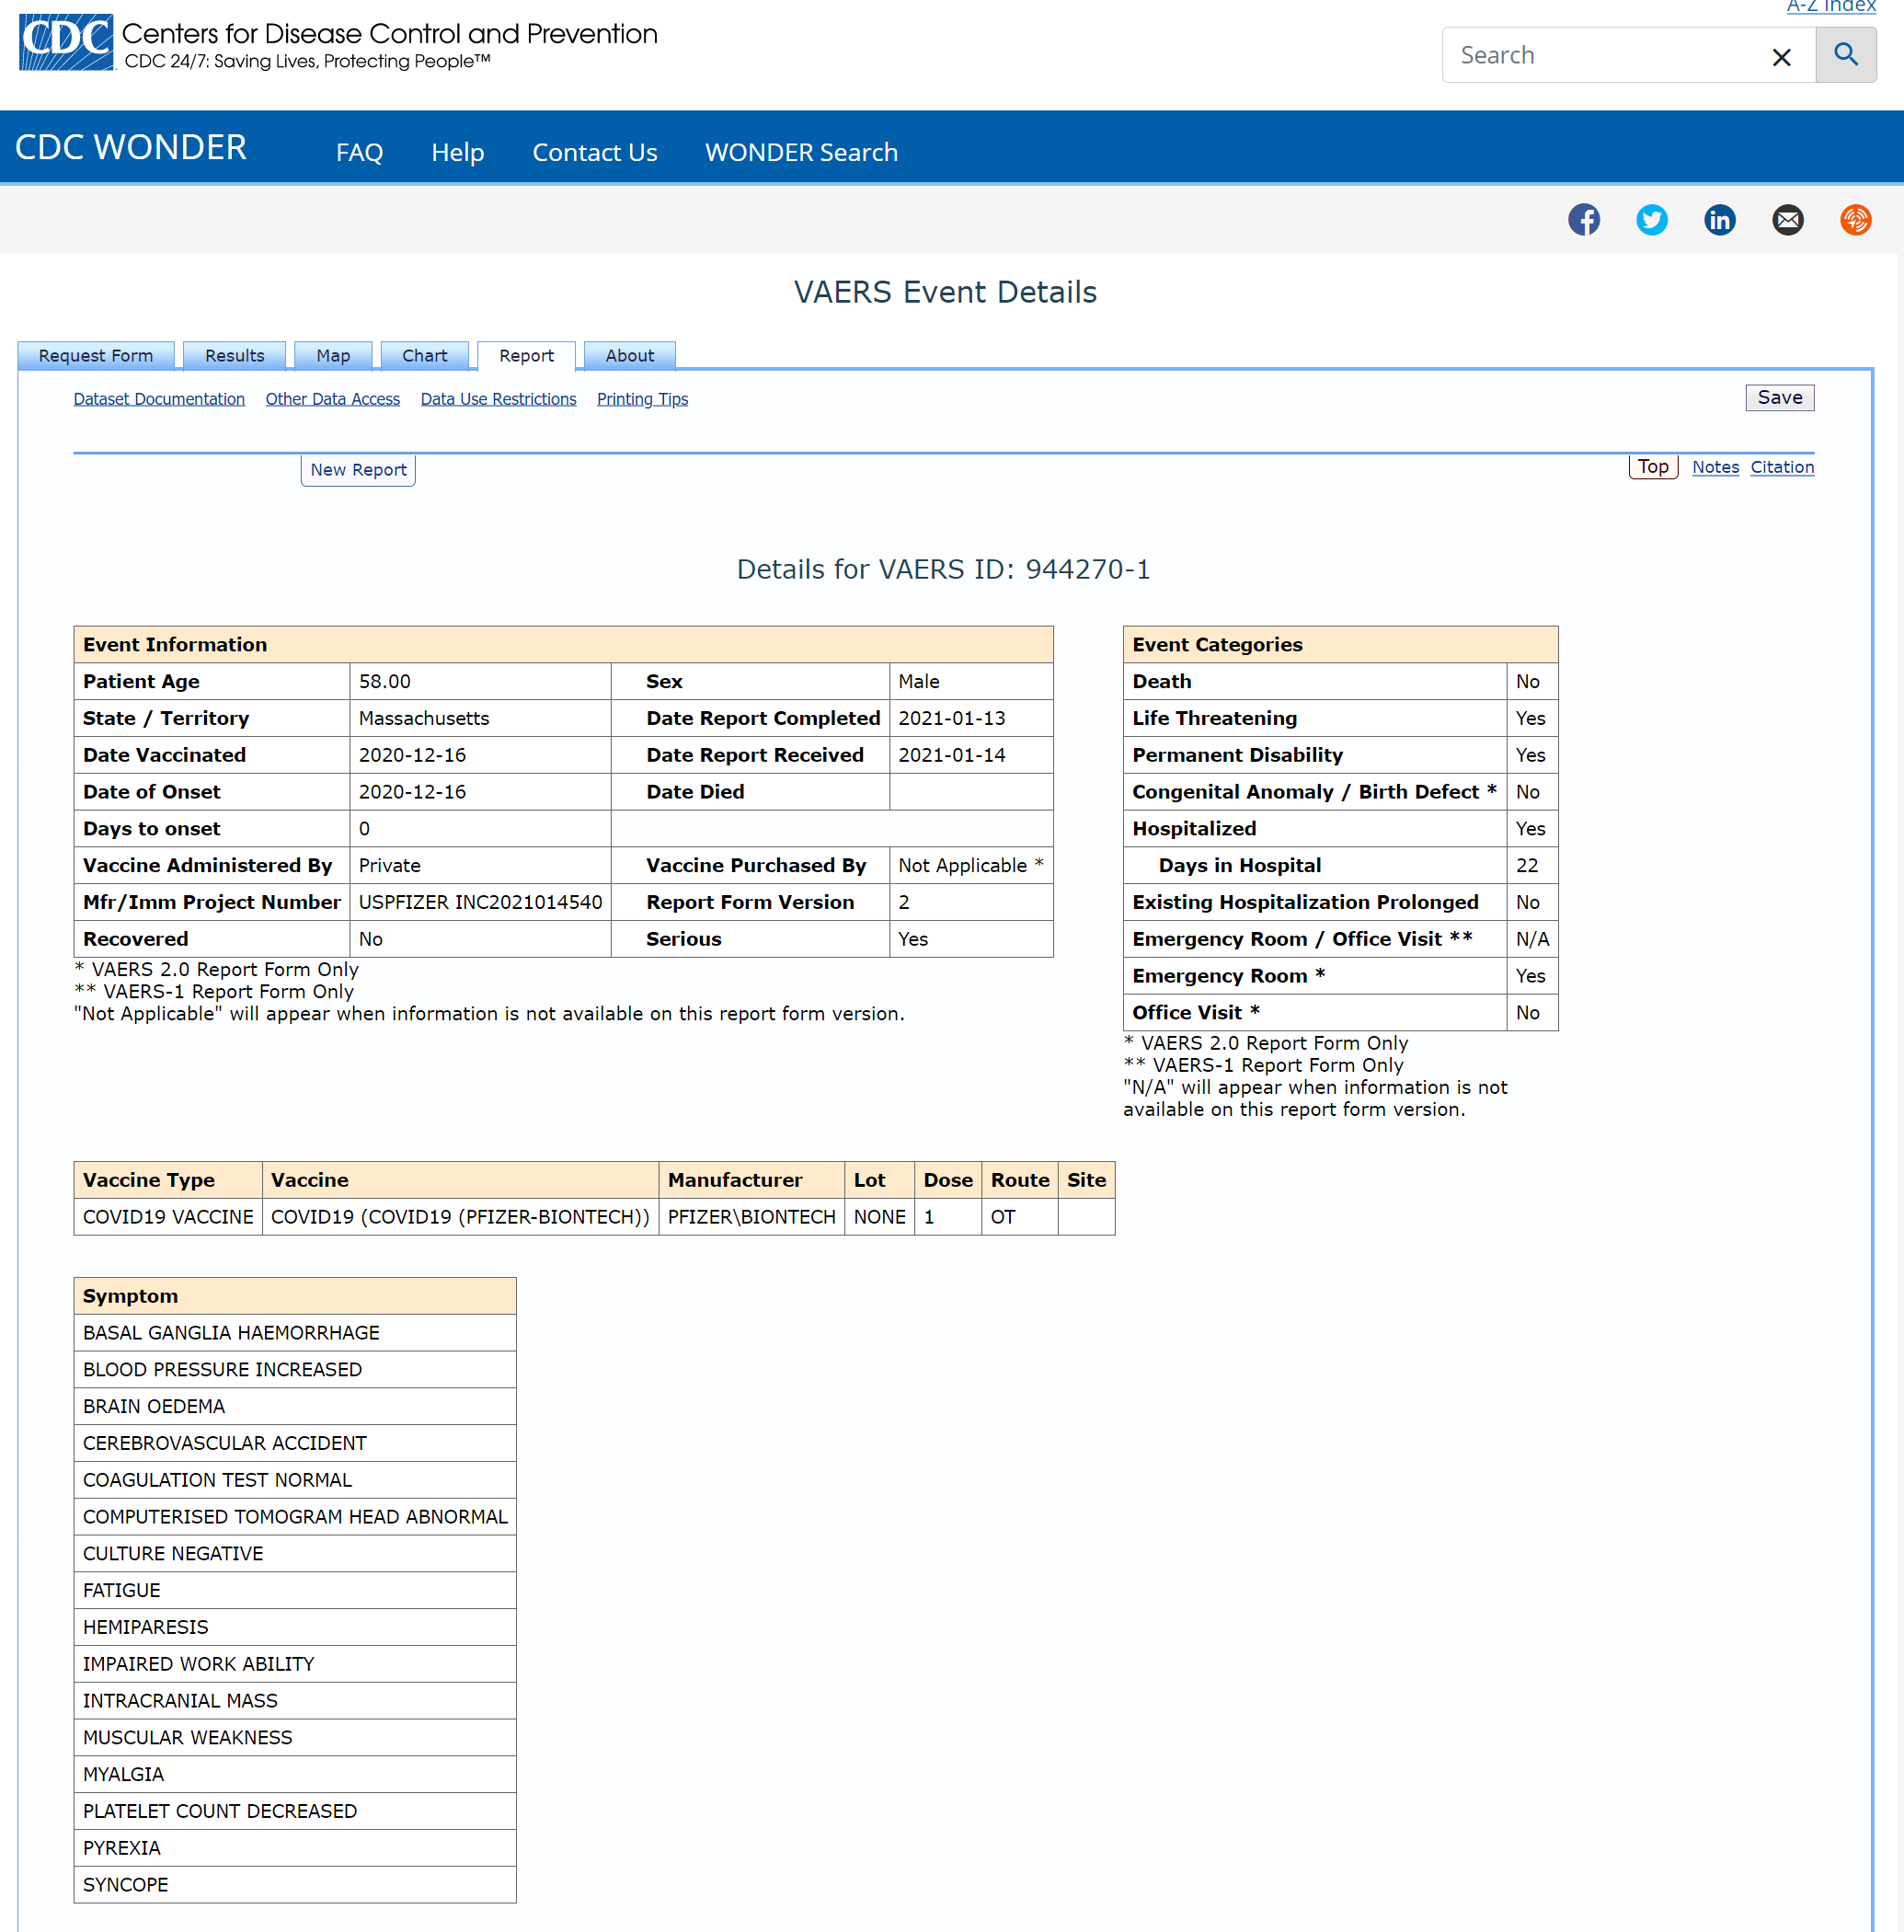Open Printing Tips link
This screenshot has height=1932, width=1904.
[x=642, y=399]
